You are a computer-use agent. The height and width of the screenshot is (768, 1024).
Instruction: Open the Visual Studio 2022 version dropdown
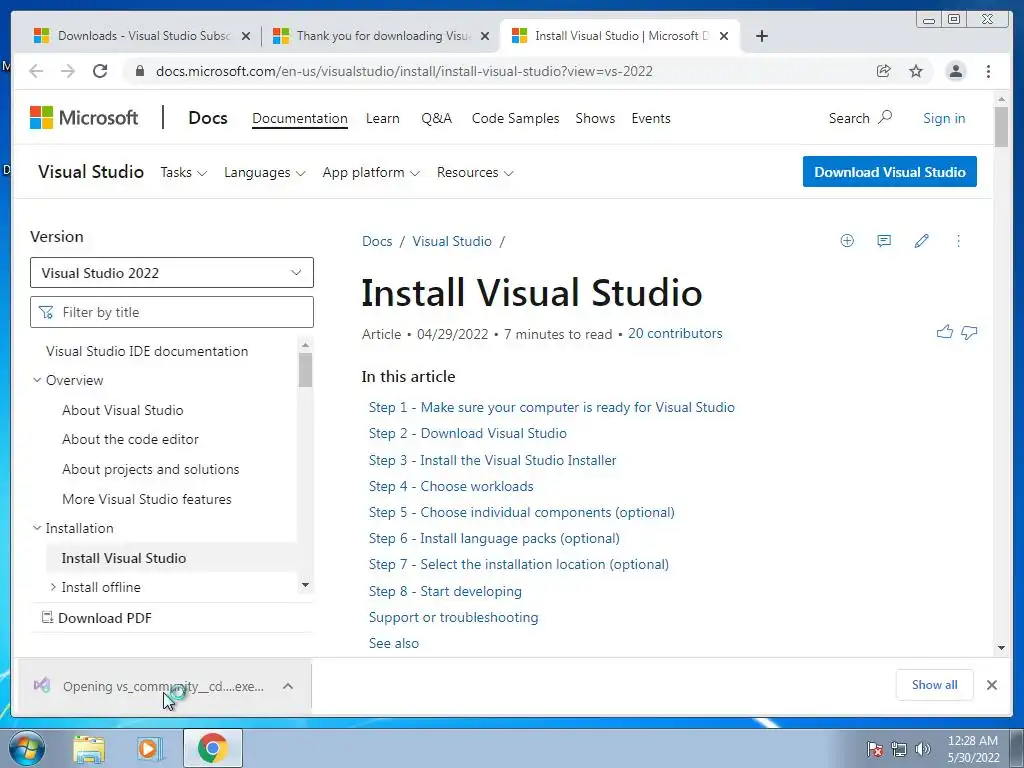click(x=172, y=272)
